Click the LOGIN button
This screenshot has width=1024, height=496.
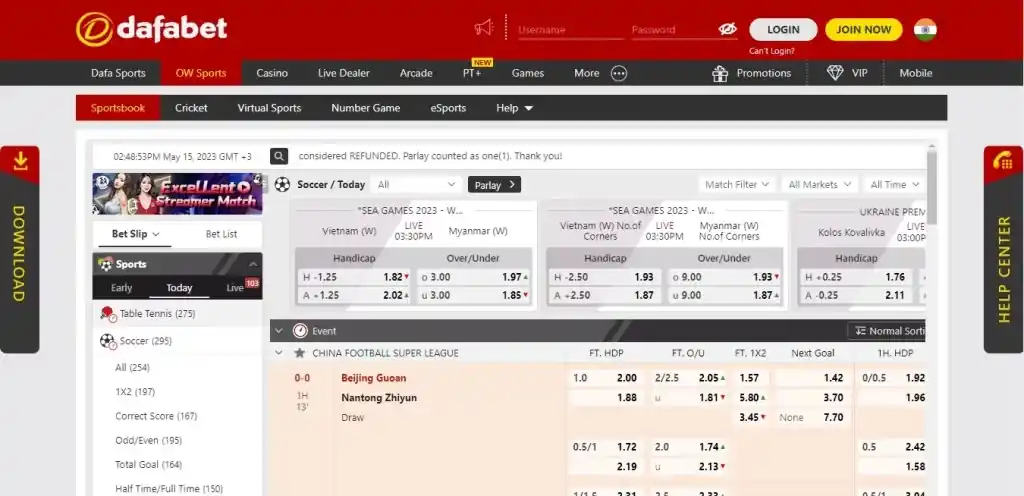(783, 29)
